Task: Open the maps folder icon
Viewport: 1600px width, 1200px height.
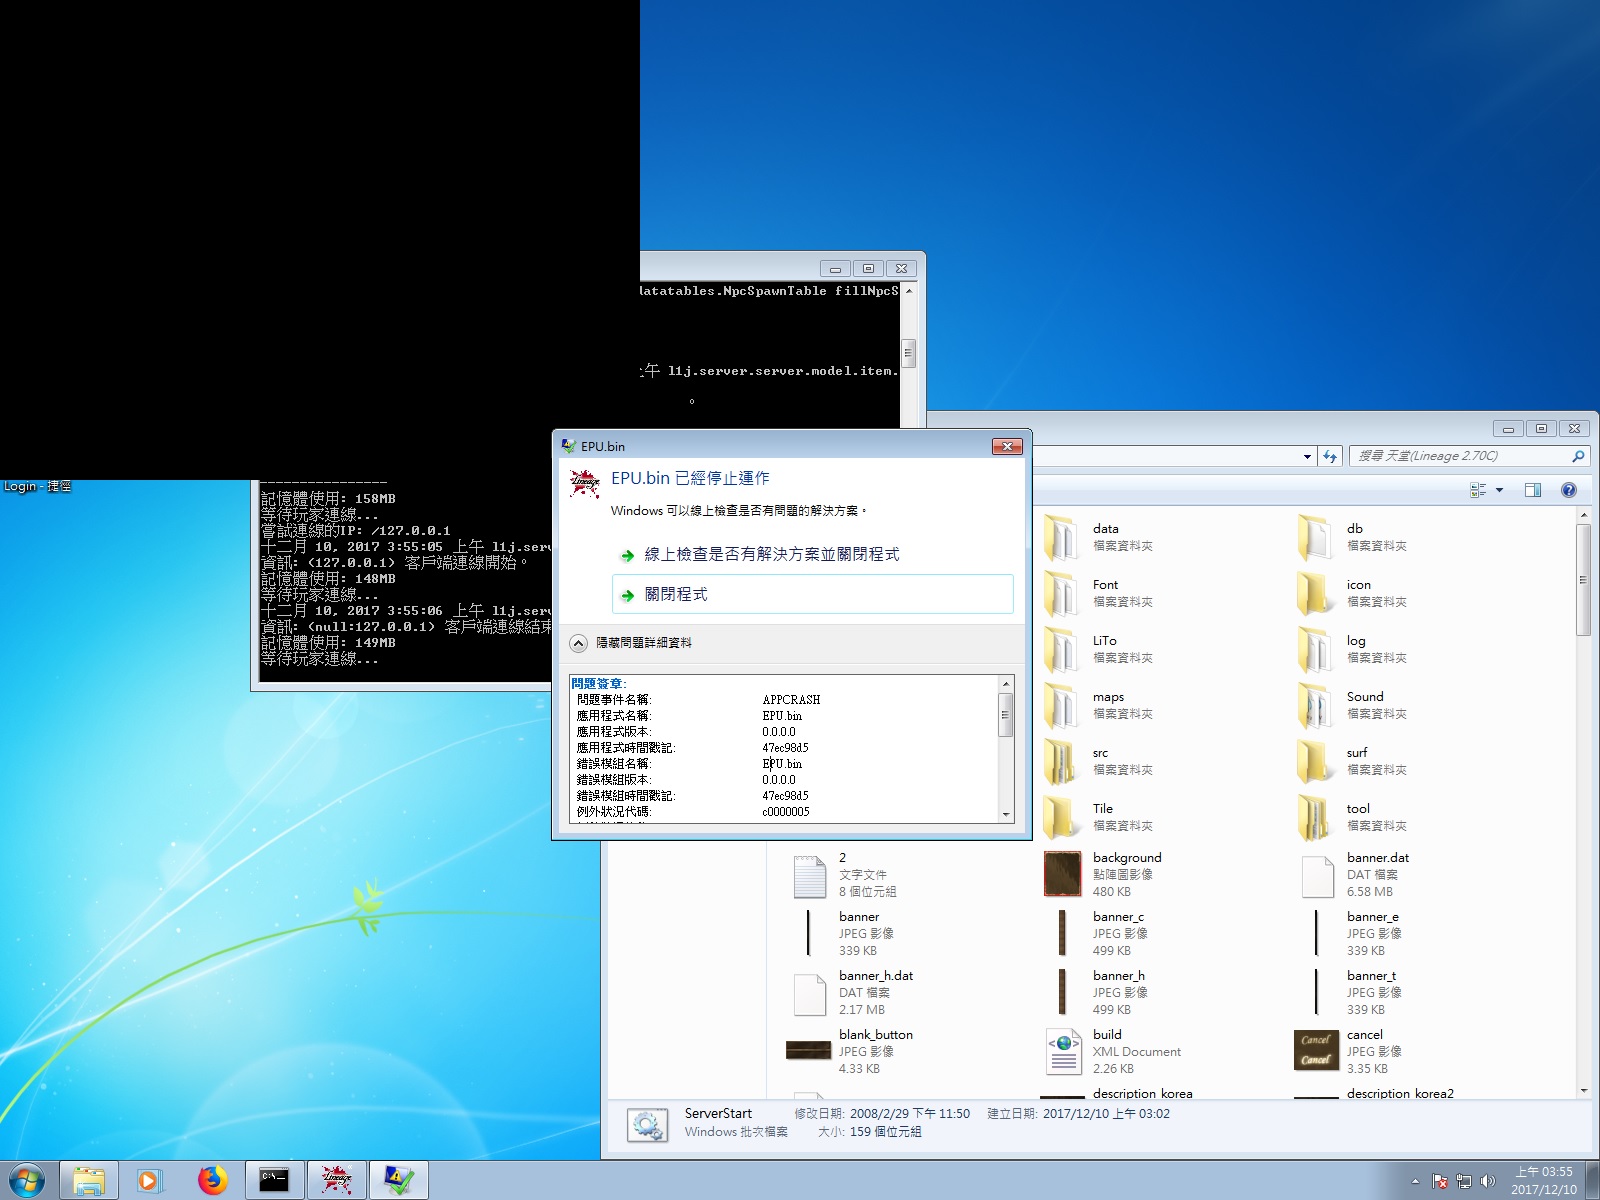Action: (1060, 706)
